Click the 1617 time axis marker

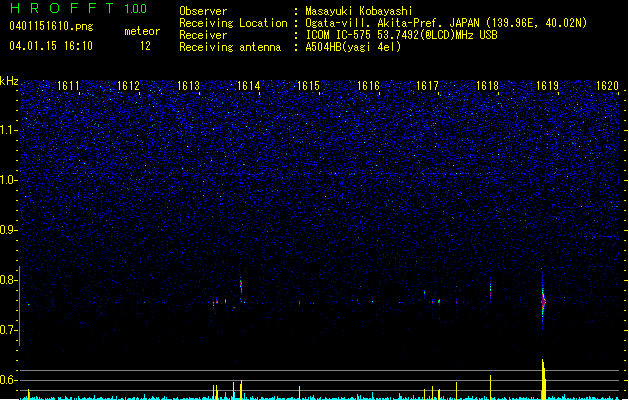[x=428, y=86]
